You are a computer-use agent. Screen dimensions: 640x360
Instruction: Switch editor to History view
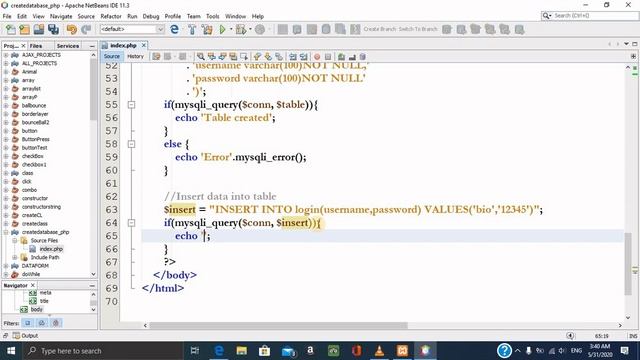pyautogui.click(x=136, y=56)
